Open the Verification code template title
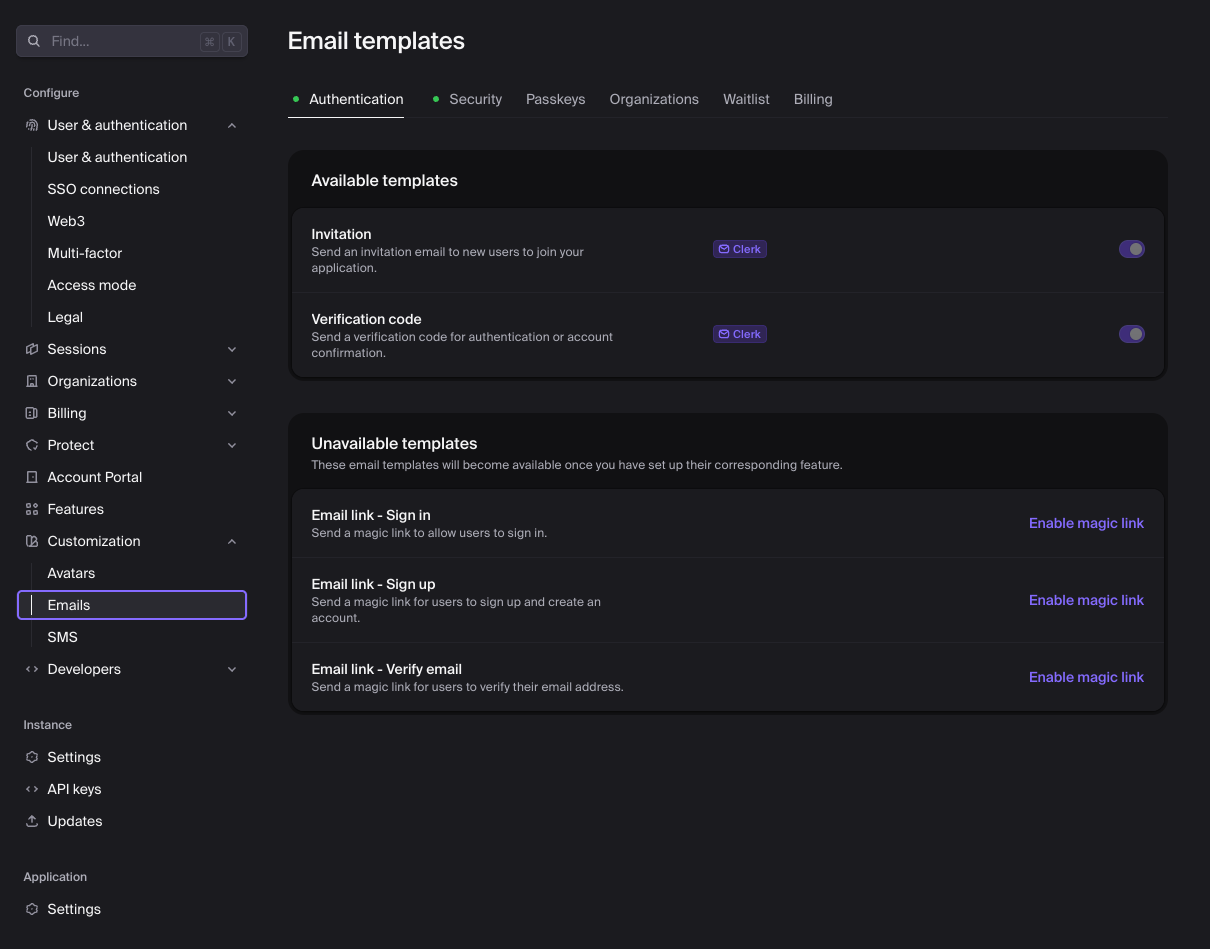1210x949 pixels. (x=366, y=319)
